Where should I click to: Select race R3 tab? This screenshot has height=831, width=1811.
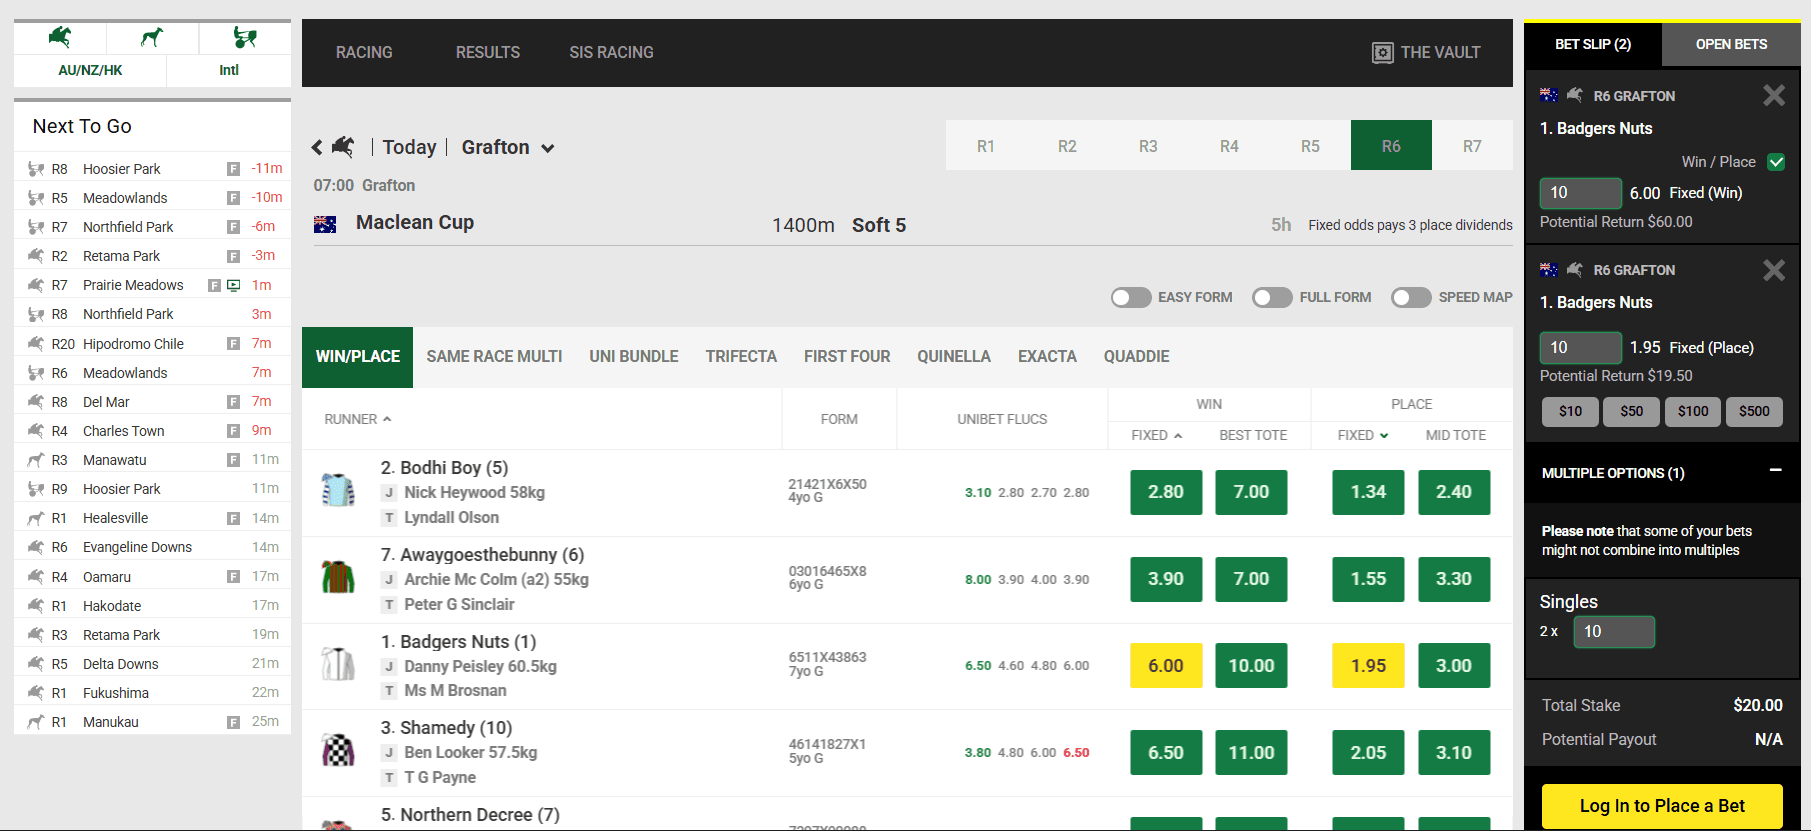pyautogui.click(x=1148, y=146)
